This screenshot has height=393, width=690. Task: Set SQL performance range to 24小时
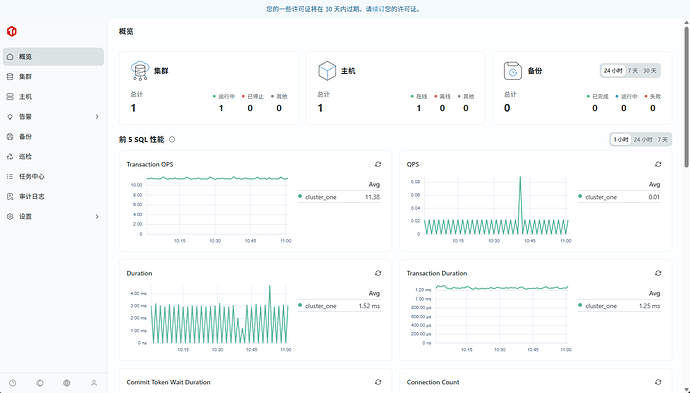click(643, 140)
